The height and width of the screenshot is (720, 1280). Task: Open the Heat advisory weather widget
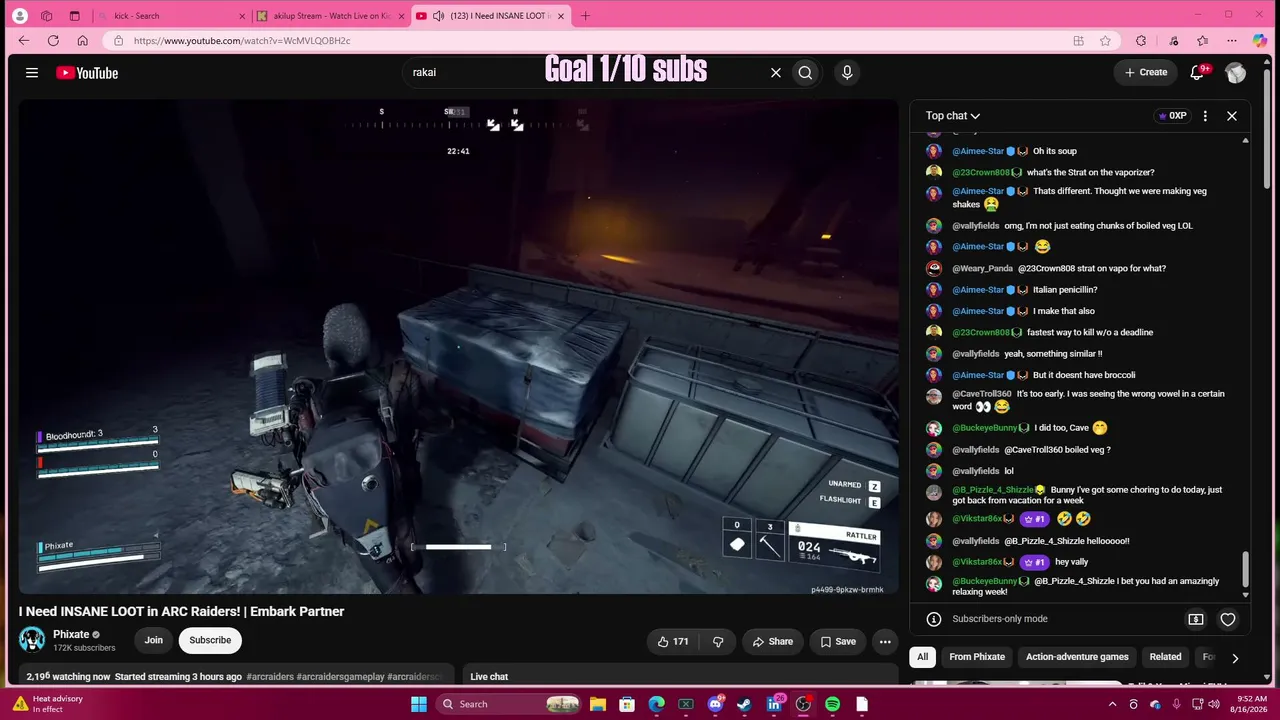(x=46, y=704)
